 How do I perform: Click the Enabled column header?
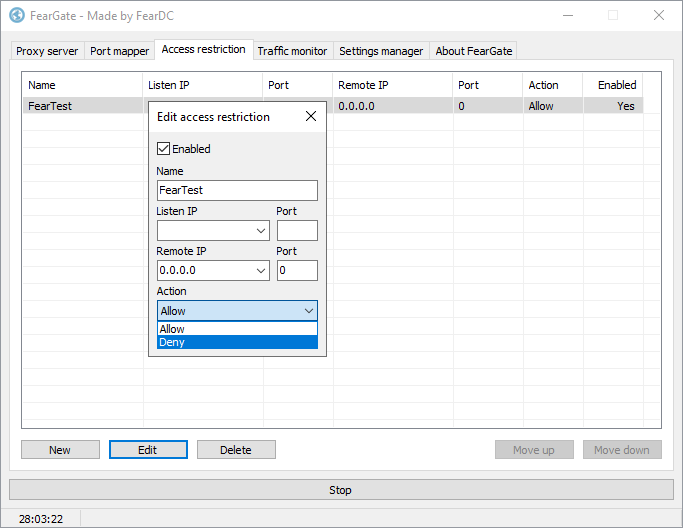click(613, 85)
